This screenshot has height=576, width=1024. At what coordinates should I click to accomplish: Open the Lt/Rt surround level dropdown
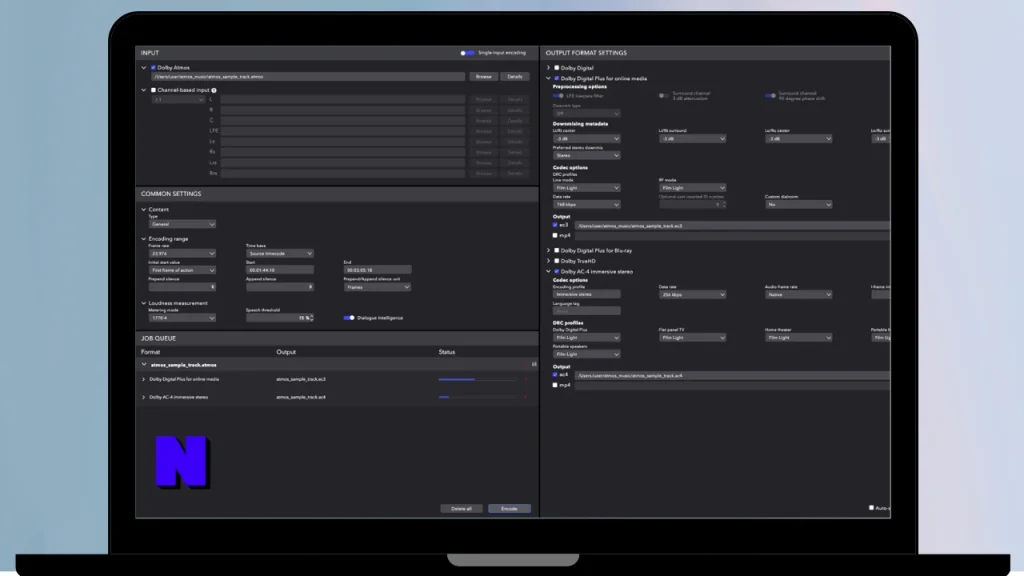(x=692, y=138)
